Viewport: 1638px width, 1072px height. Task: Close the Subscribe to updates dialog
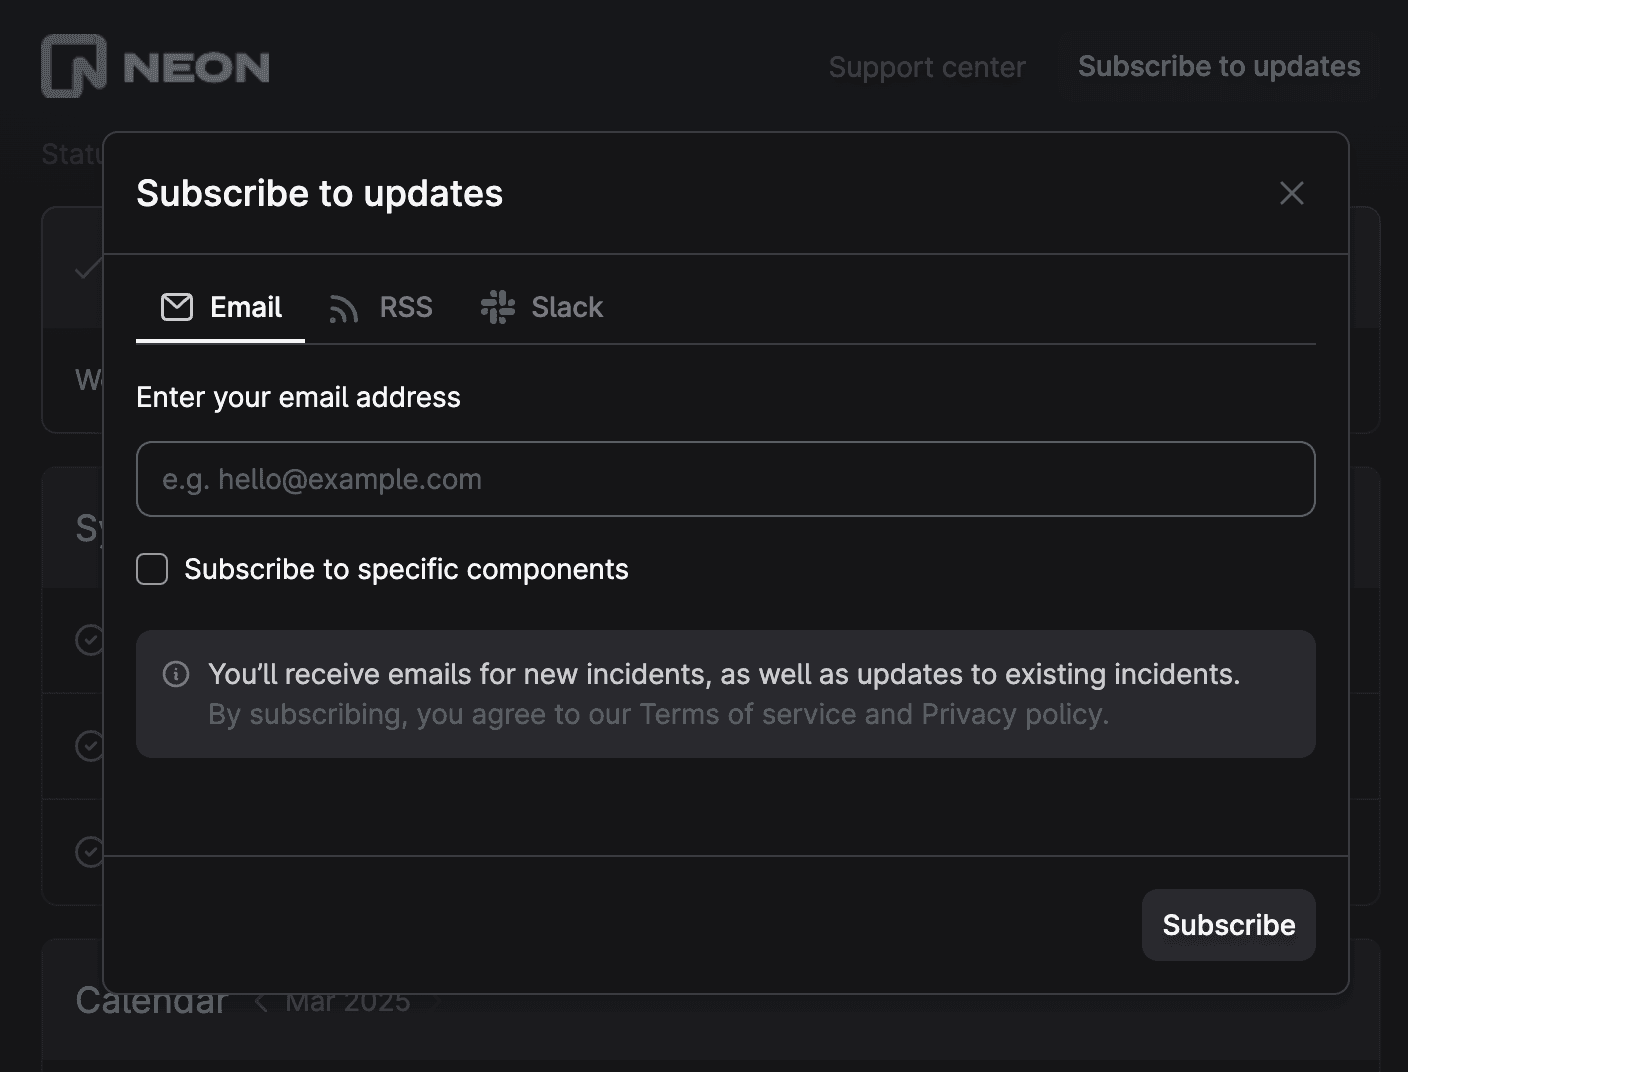1291,193
